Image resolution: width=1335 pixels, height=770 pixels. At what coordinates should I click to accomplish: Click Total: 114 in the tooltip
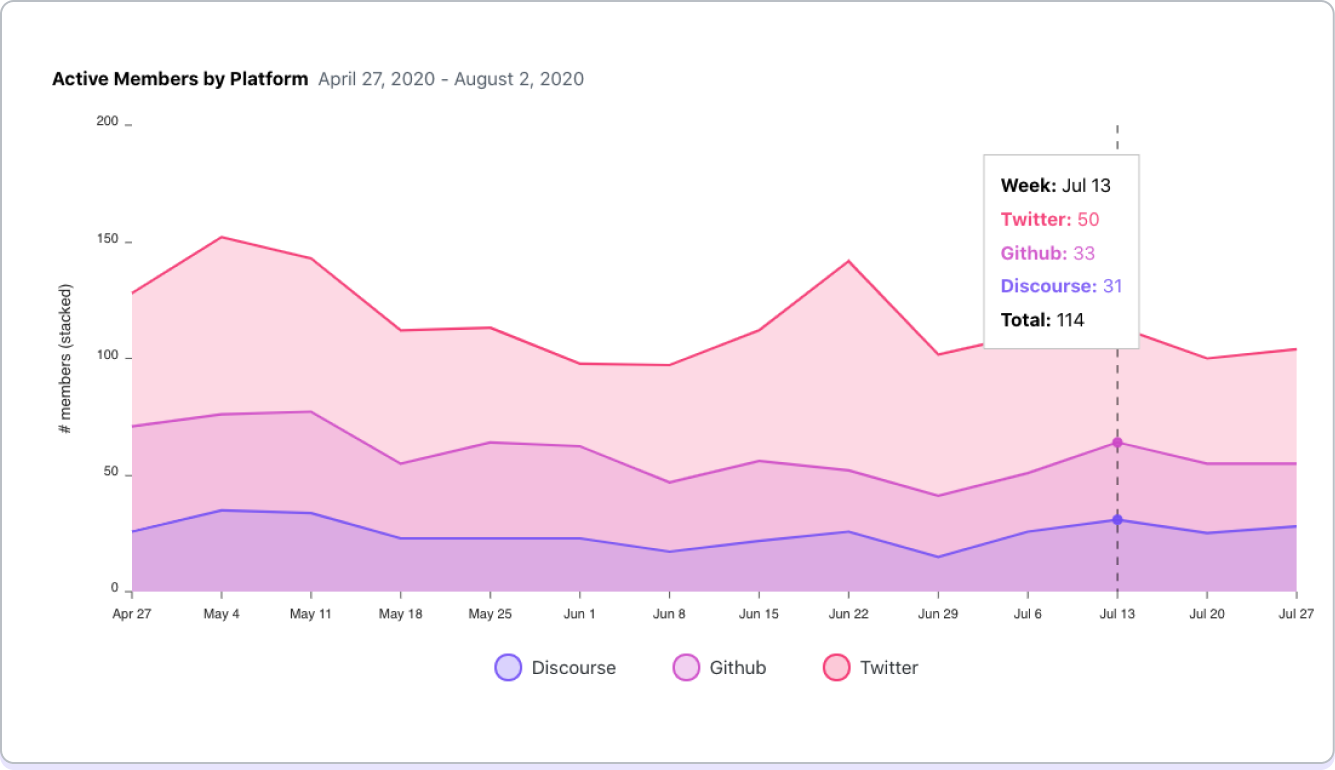click(x=1042, y=320)
